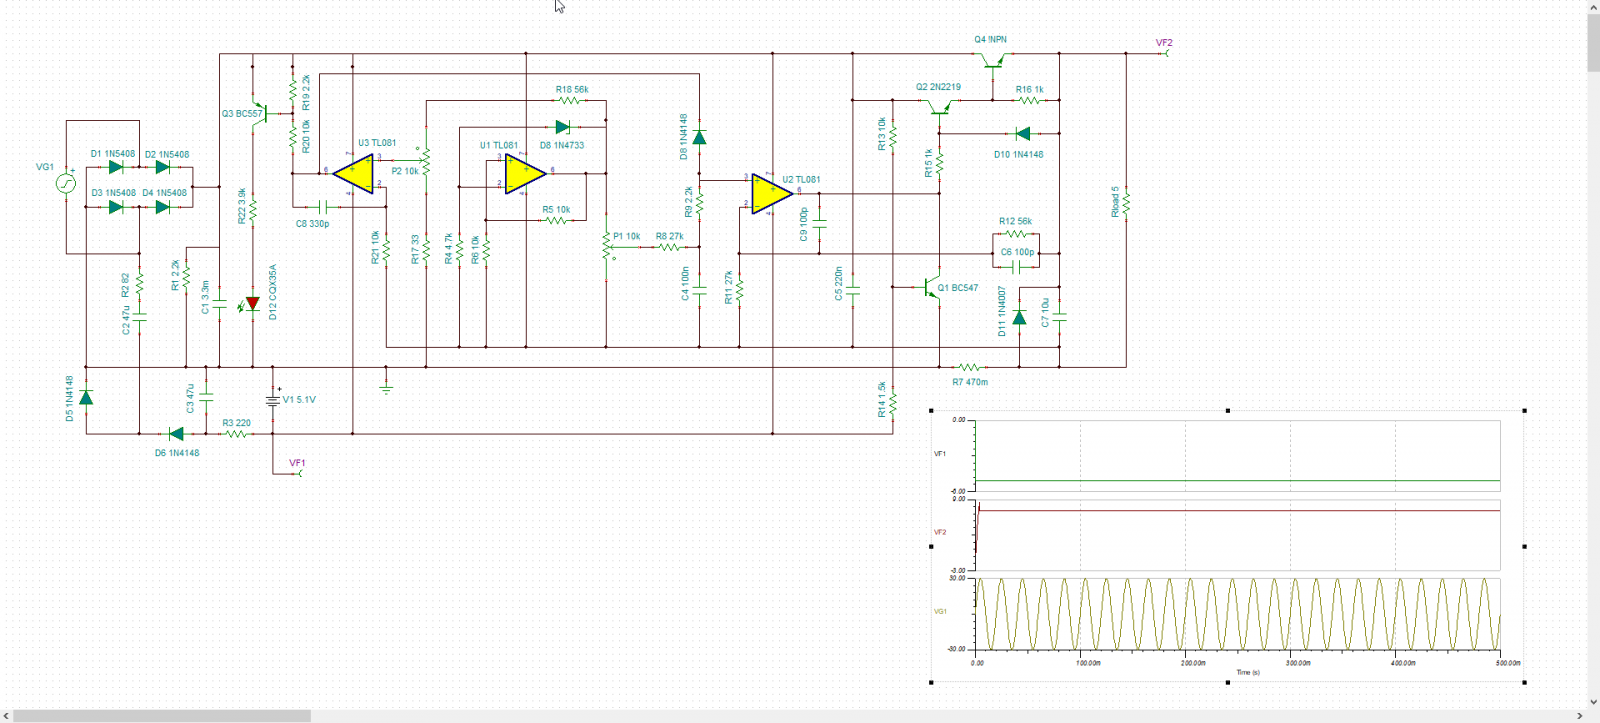The height and width of the screenshot is (723, 1600).
Task: Click the U1 TL081 op-amp symbol
Action: point(524,175)
